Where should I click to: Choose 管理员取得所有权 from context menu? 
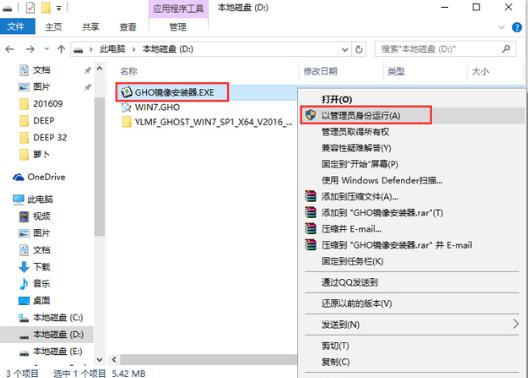pos(355,132)
